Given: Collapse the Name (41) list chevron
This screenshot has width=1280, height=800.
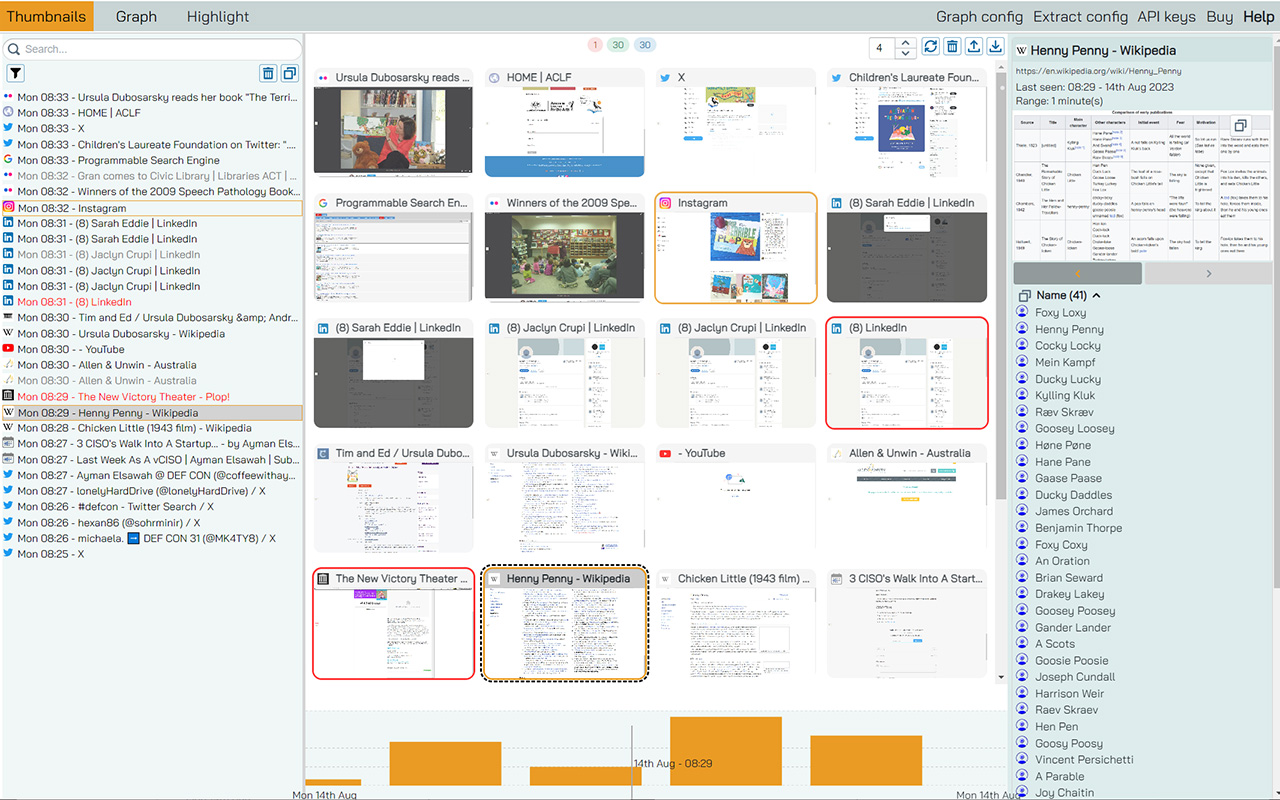Looking at the screenshot, I should (1096, 296).
